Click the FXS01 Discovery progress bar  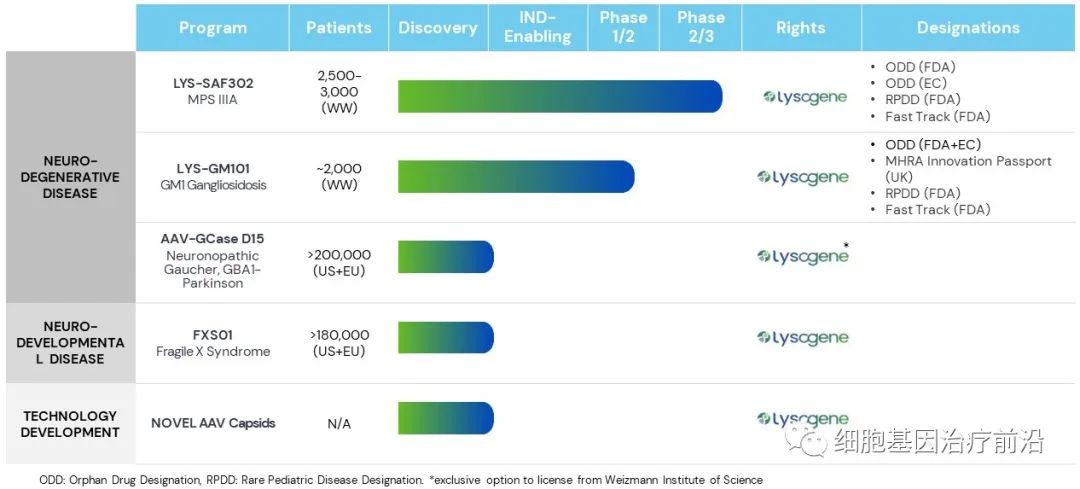tap(446, 337)
